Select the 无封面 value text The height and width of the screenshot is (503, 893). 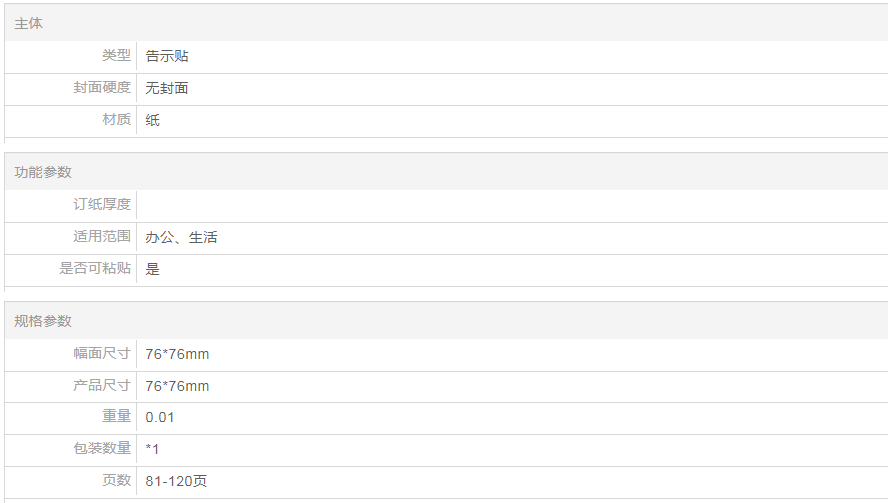167,88
